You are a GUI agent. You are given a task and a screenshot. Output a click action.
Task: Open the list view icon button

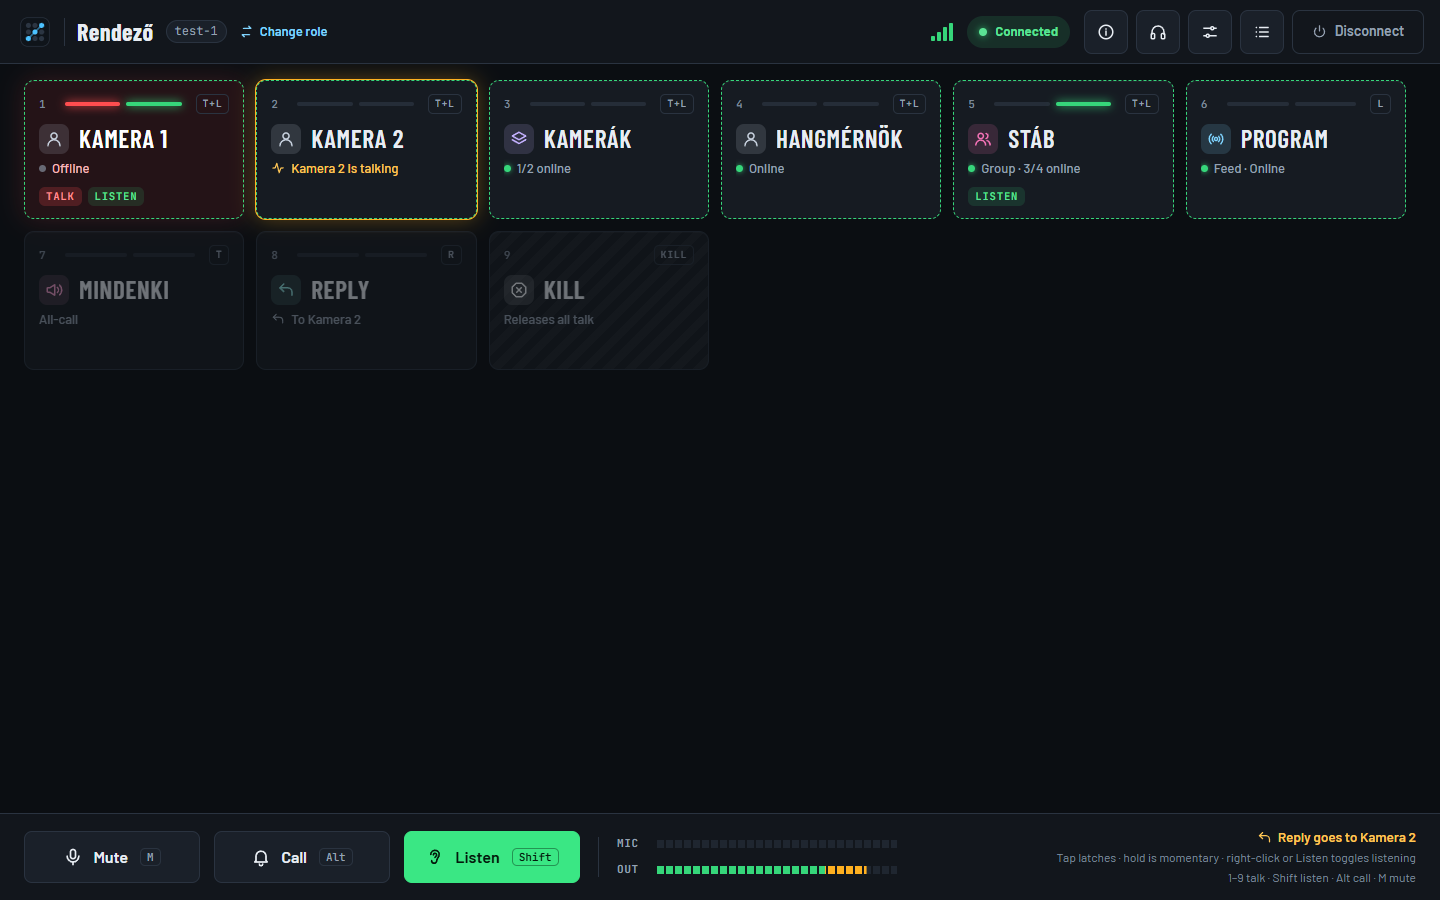pyautogui.click(x=1262, y=32)
